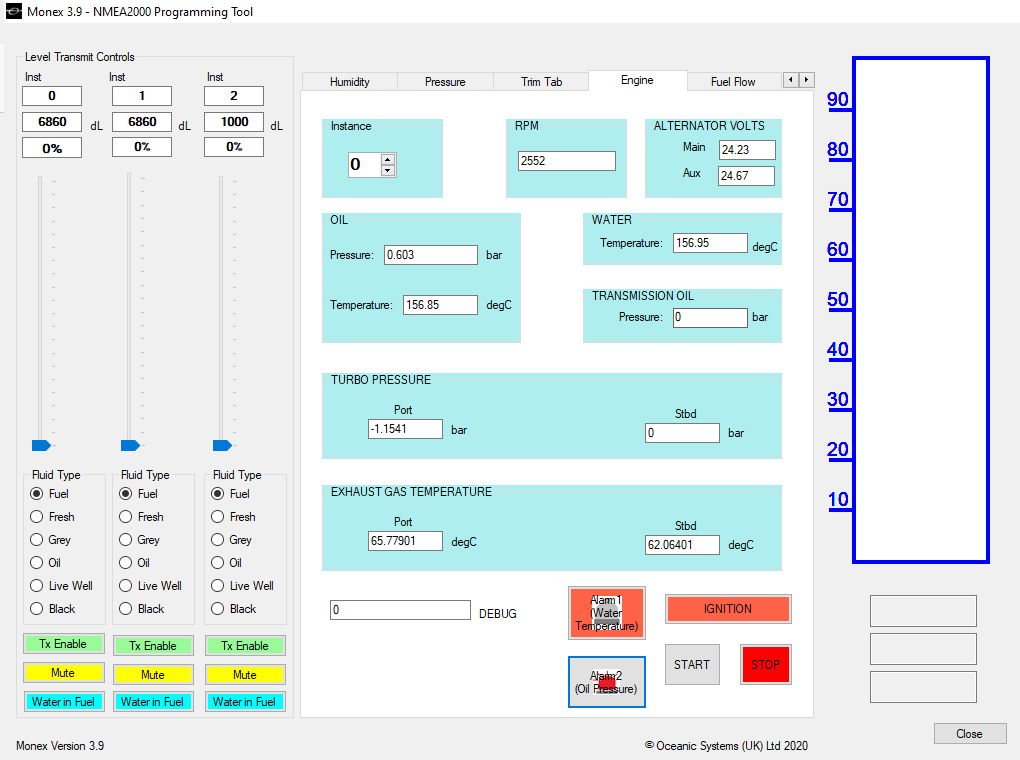Click the START engine button
This screenshot has height=760, width=1020.
click(692, 664)
